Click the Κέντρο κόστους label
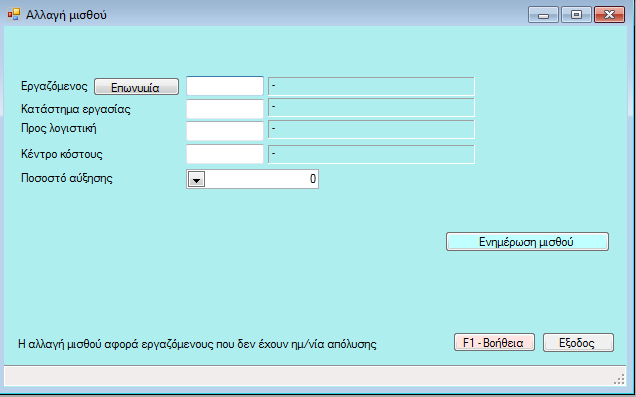The width and height of the screenshot is (636, 397). click(62, 154)
